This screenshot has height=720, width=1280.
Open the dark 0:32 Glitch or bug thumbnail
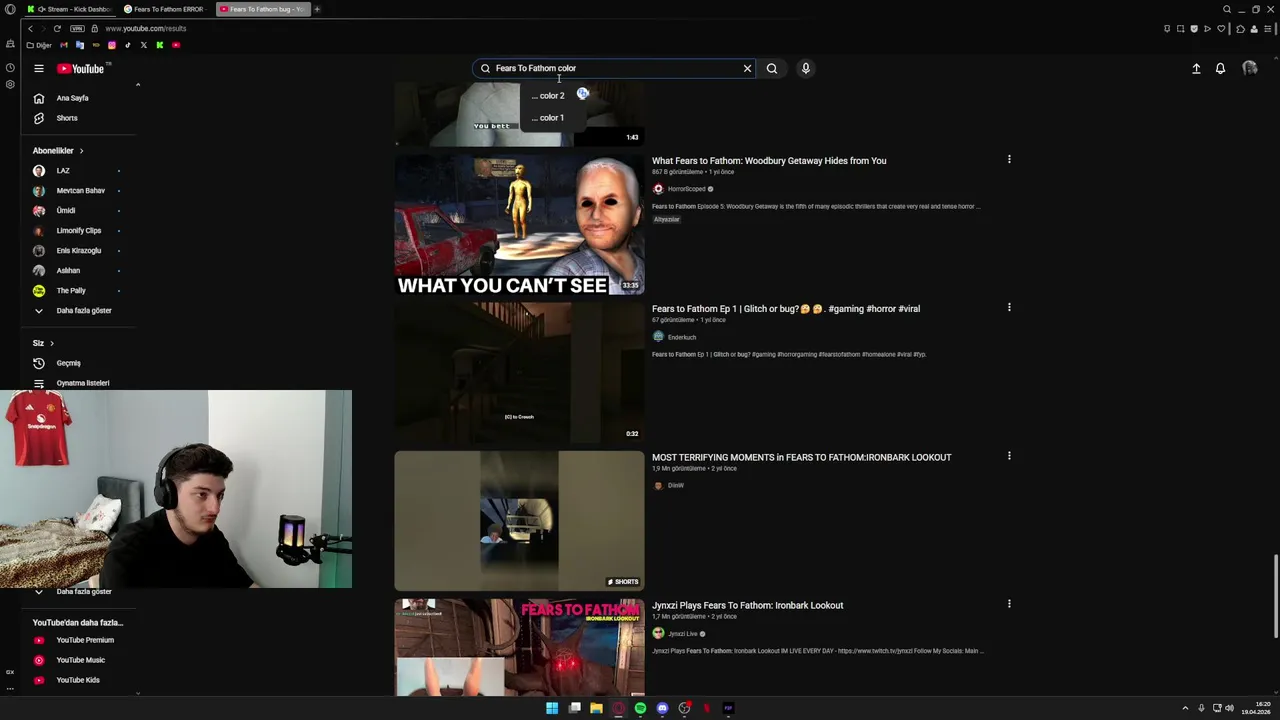(519, 373)
